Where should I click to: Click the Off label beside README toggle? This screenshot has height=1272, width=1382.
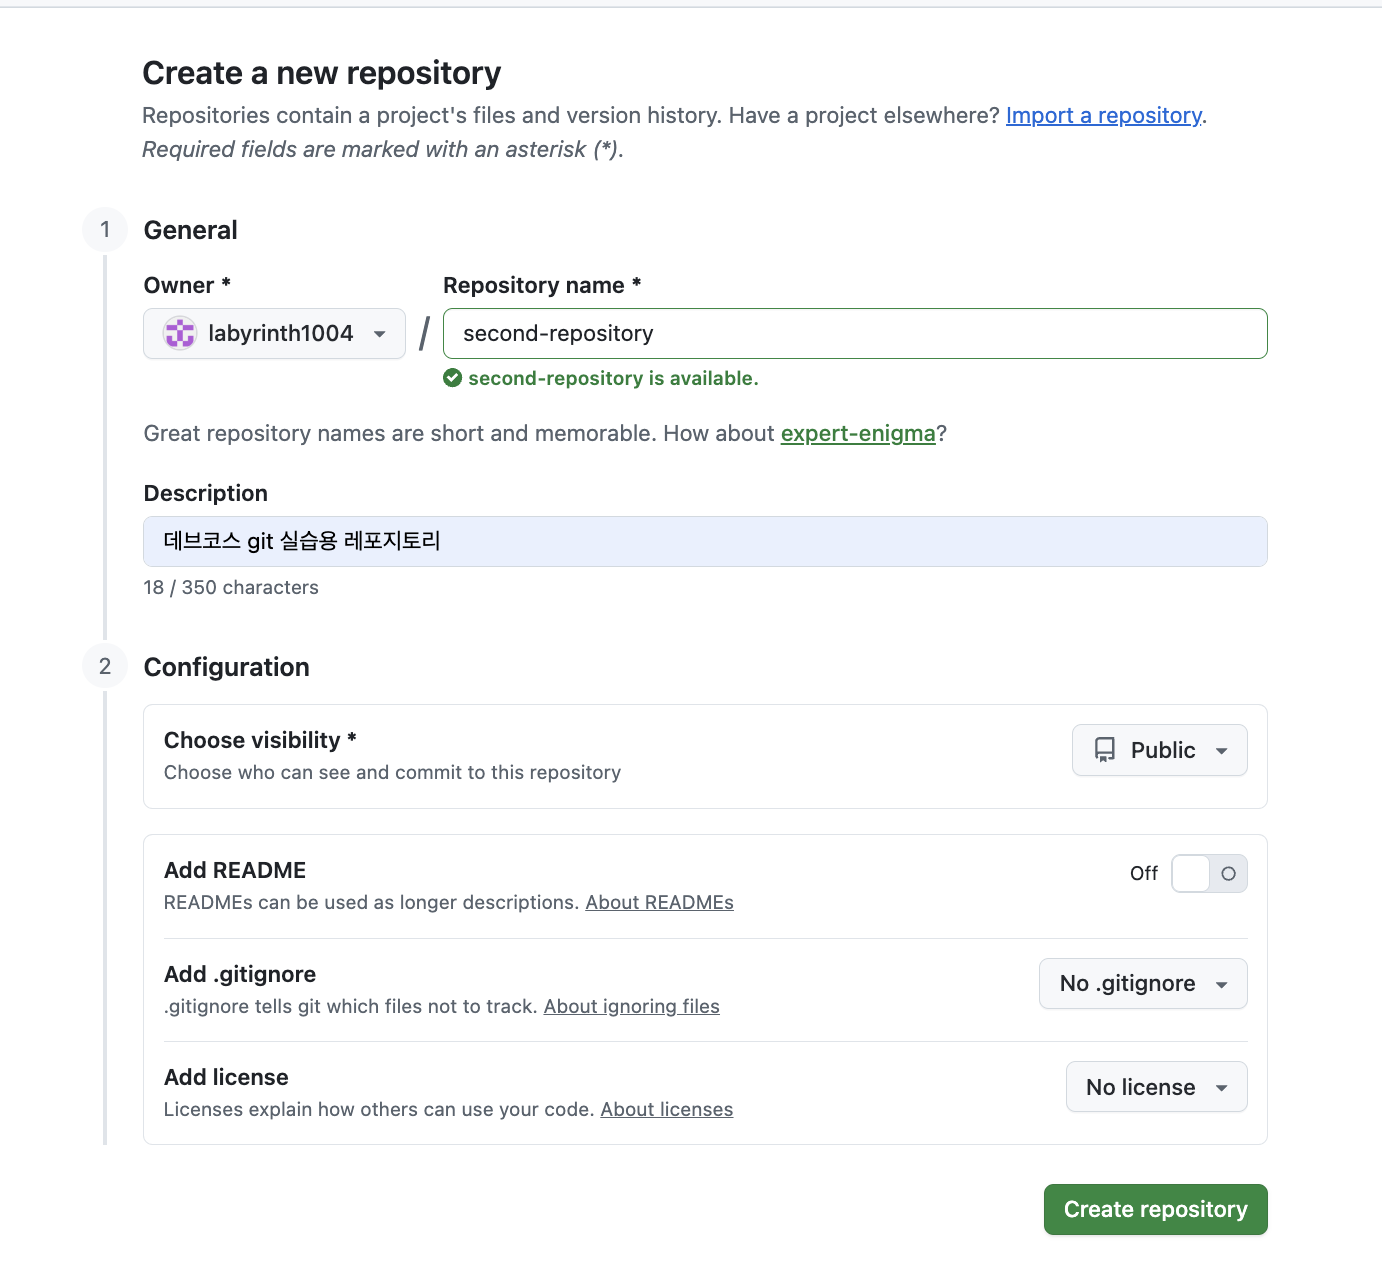(x=1143, y=873)
